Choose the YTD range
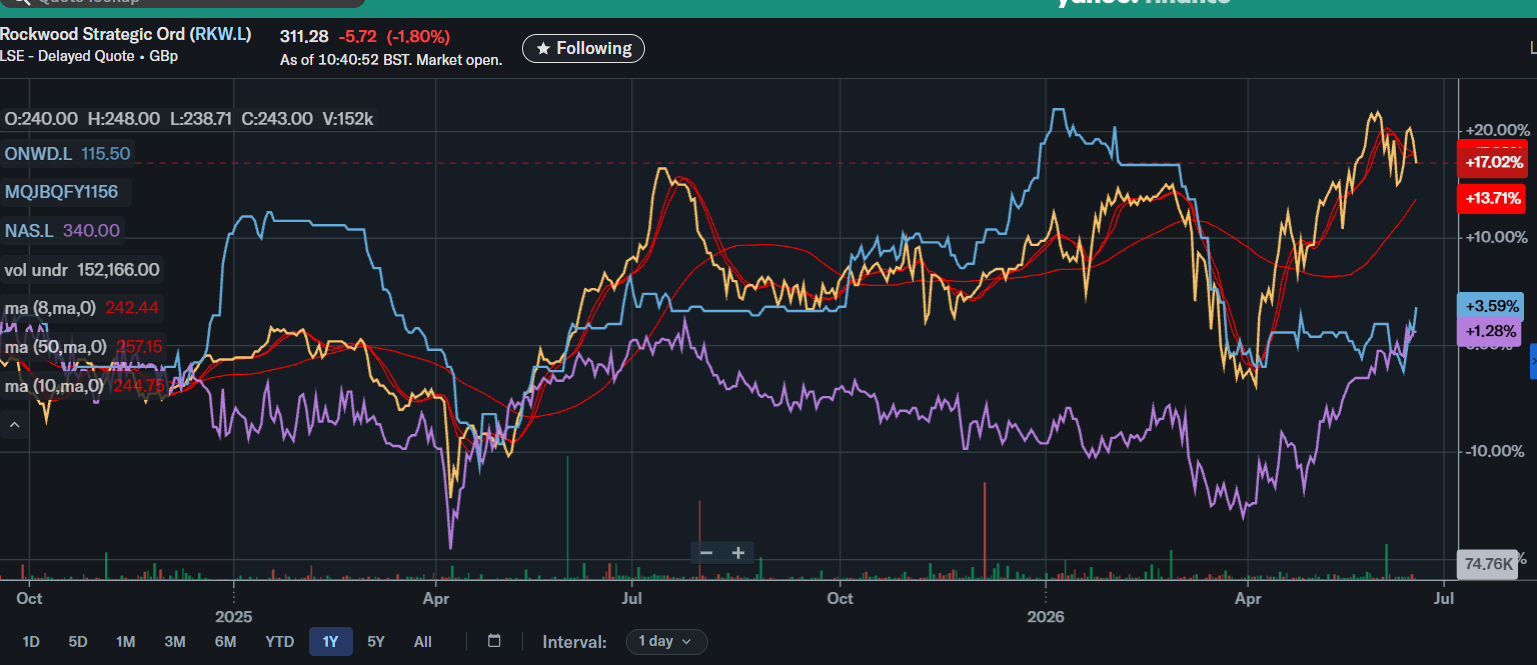 tap(279, 641)
